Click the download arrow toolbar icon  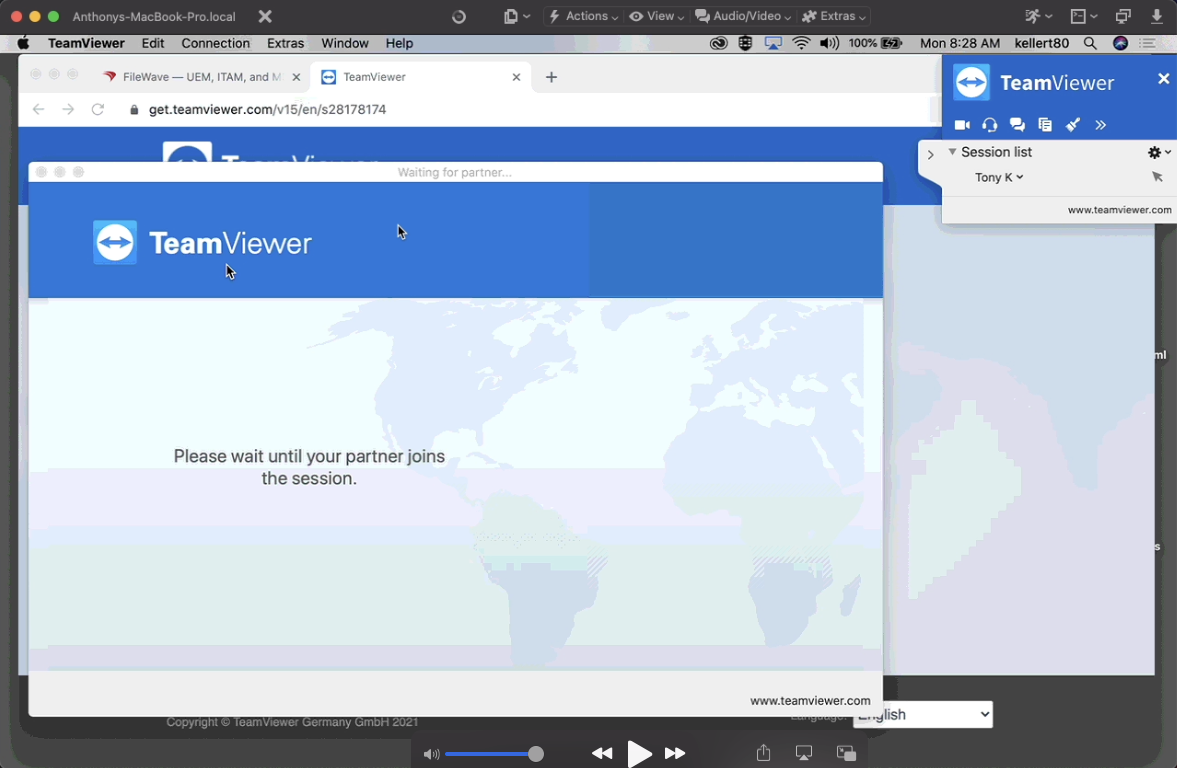pyautogui.click(x=1157, y=16)
